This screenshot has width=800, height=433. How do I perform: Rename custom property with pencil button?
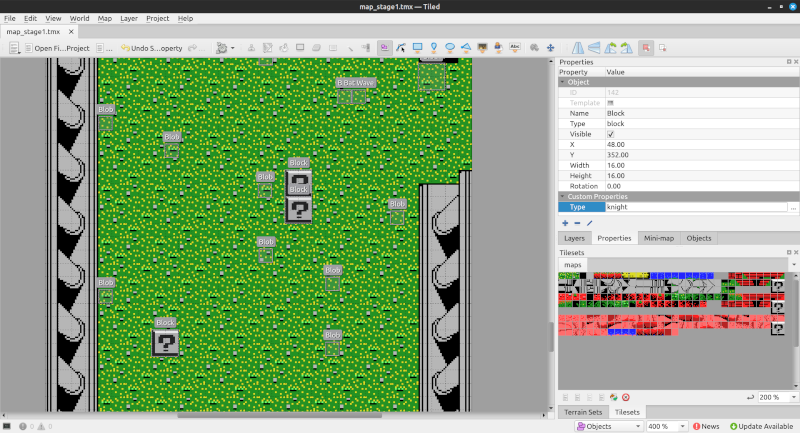[589, 223]
